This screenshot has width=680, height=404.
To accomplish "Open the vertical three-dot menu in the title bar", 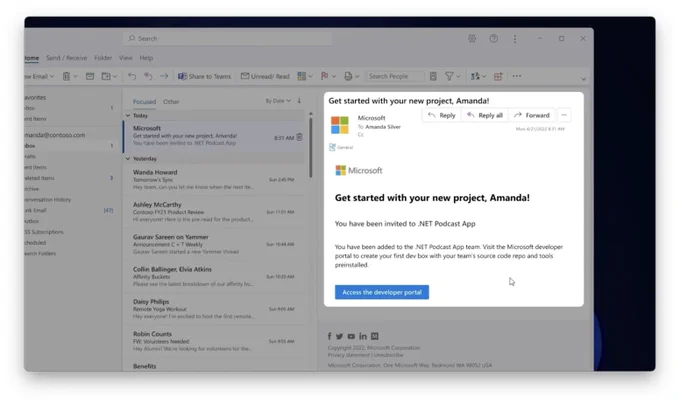I will [x=515, y=39].
